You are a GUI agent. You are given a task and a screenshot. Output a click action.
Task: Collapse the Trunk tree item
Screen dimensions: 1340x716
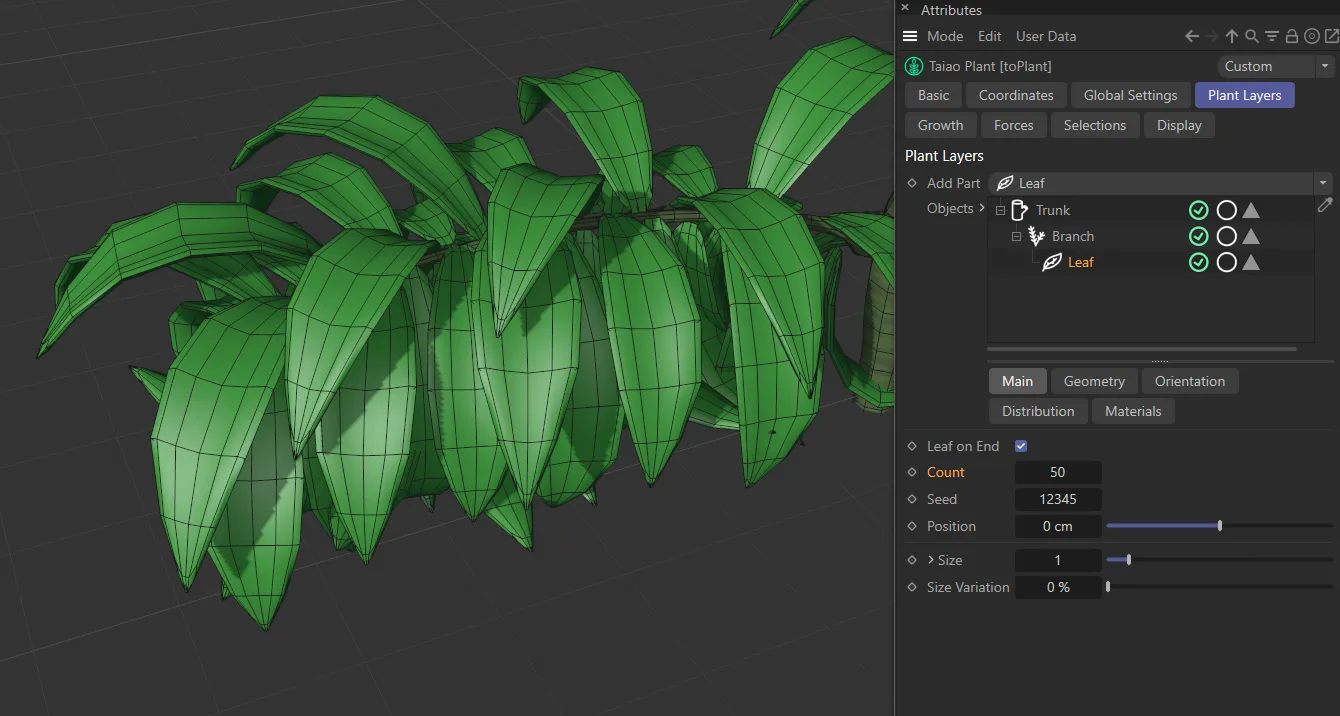click(1000, 210)
